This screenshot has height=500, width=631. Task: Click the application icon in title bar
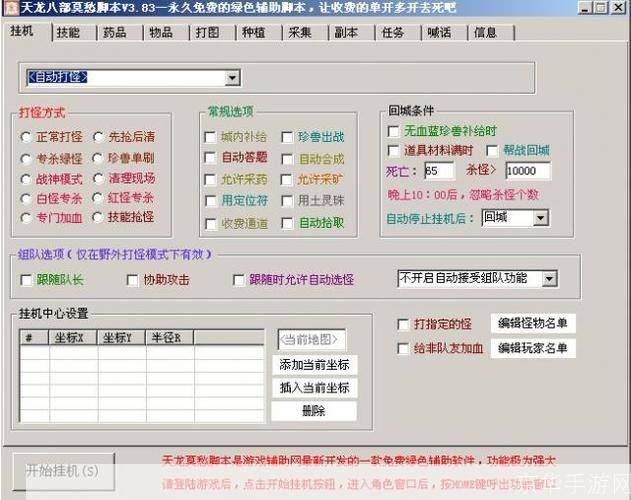click(11, 8)
